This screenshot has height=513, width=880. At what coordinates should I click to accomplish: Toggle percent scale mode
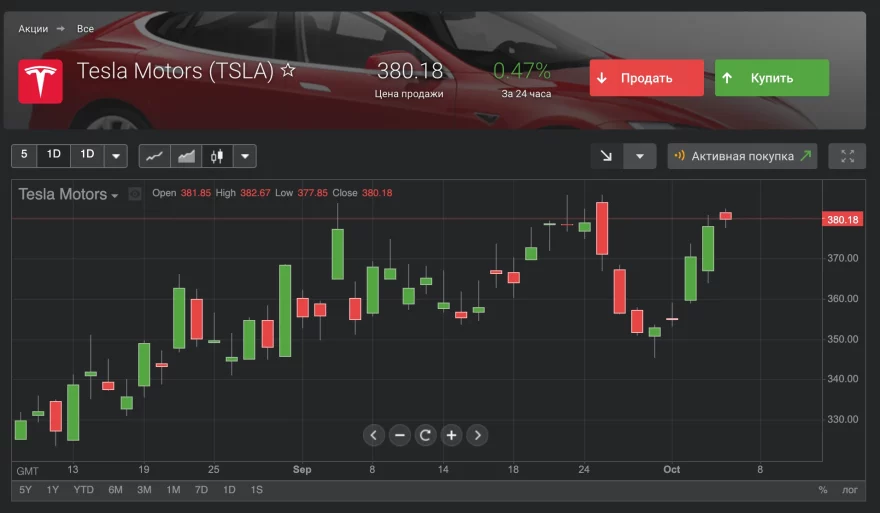click(823, 490)
